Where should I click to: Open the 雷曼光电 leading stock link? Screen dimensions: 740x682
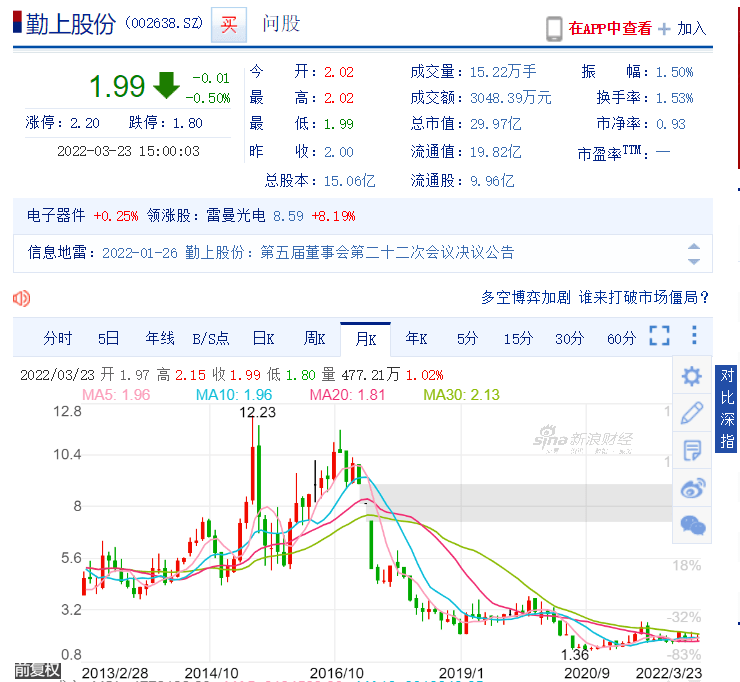pos(235,216)
